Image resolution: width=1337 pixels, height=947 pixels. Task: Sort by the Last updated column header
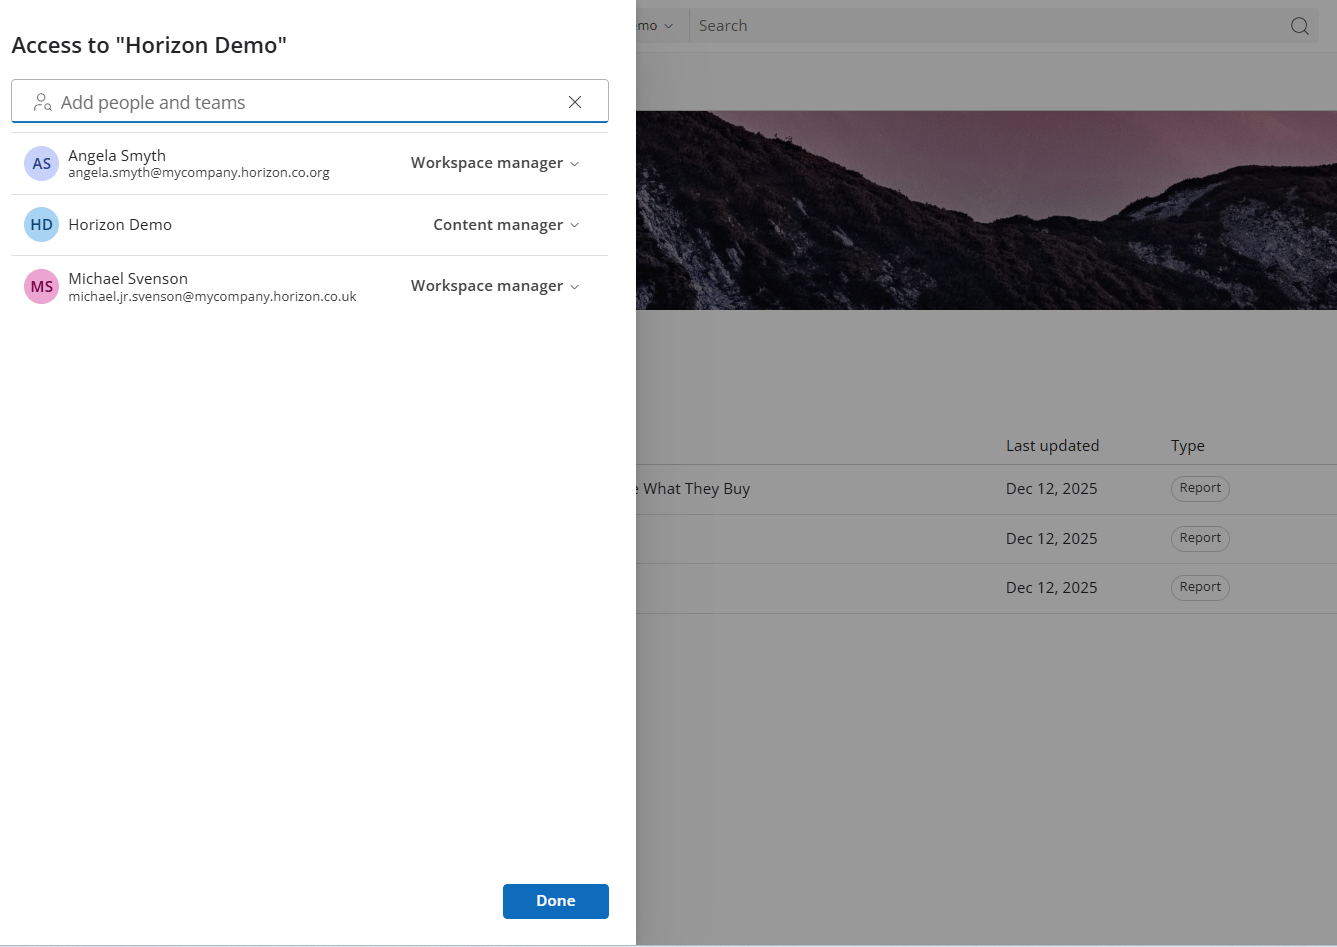(x=1052, y=446)
